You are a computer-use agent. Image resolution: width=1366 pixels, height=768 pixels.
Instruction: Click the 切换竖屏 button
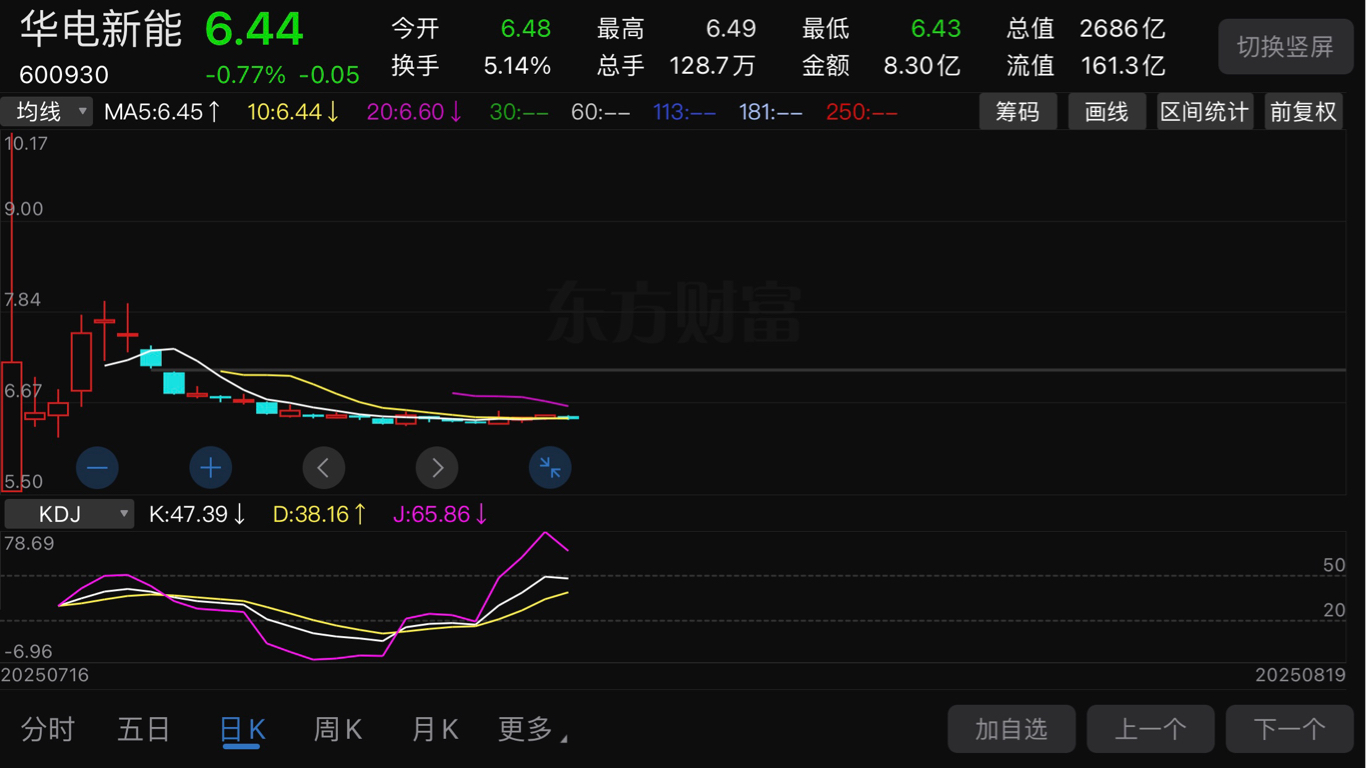pyautogui.click(x=1285, y=46)
